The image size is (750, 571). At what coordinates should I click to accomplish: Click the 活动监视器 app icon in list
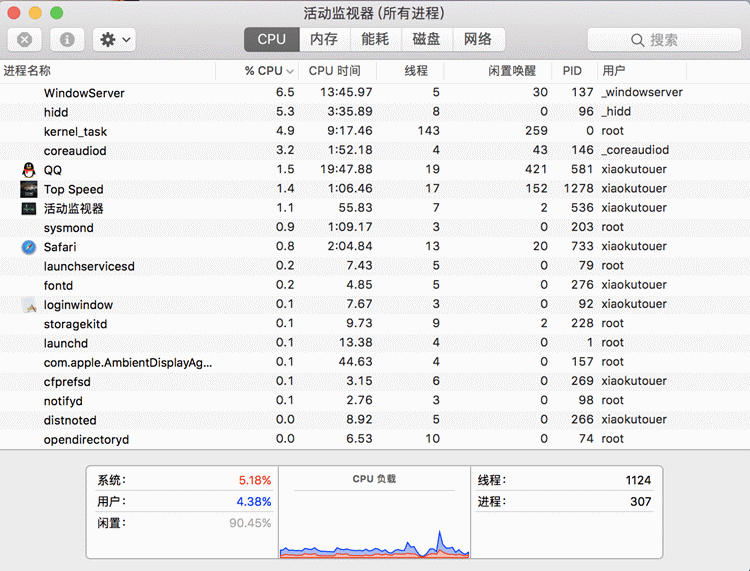(29, 209)
